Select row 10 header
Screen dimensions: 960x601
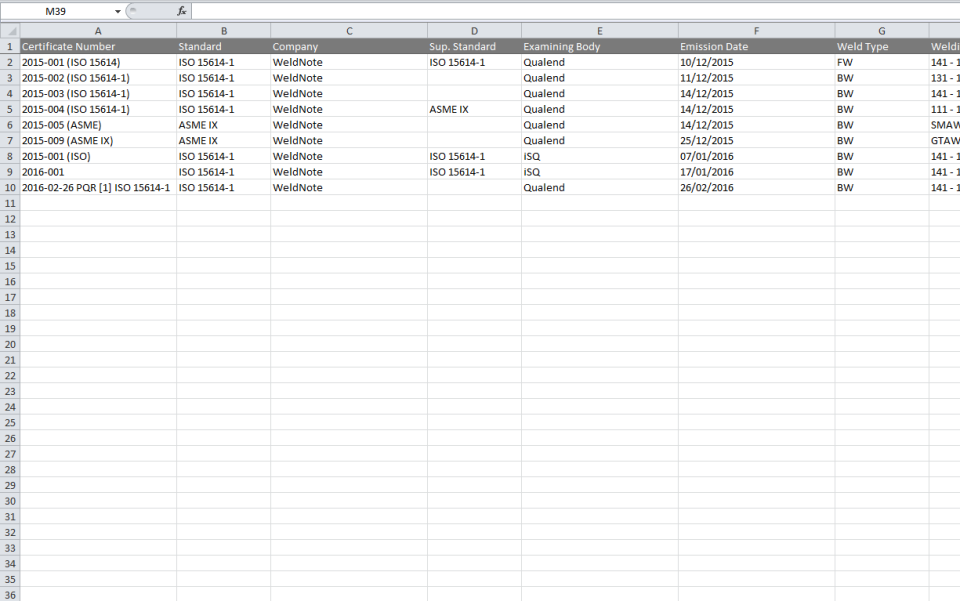(10, 187)
